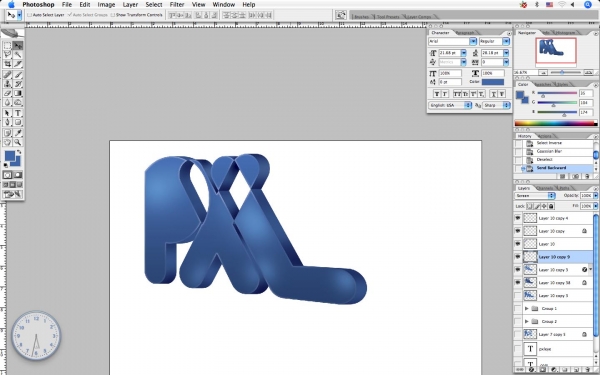Switch to the Paragraph tab
Image resolution: width=600 pixels, height=375 pixels.
click(x=465, y=33)
